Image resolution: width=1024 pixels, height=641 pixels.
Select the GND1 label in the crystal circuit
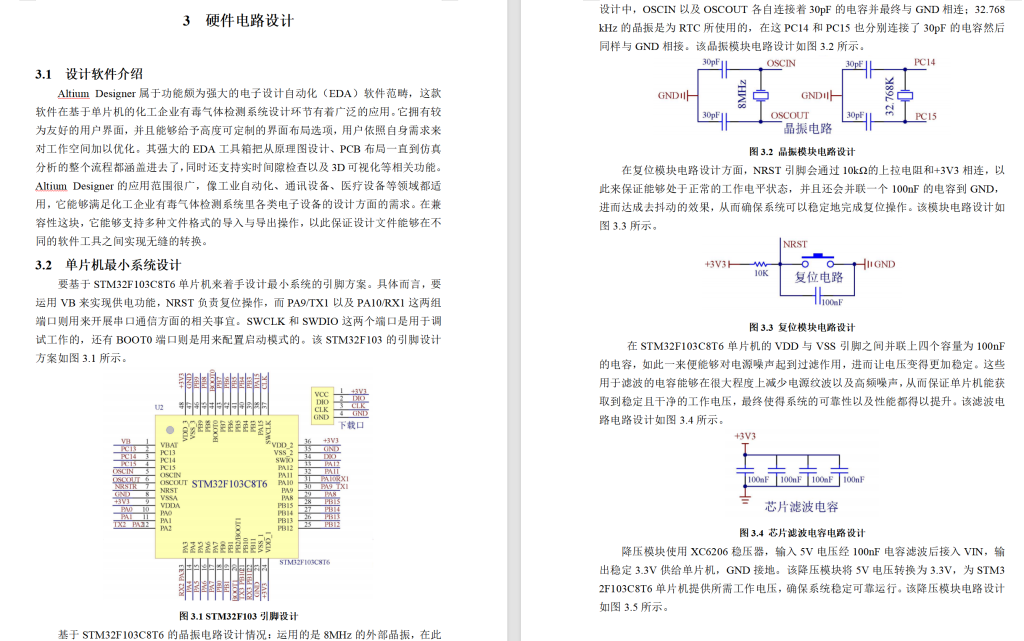pyautogui.click(x=668, y=96)
